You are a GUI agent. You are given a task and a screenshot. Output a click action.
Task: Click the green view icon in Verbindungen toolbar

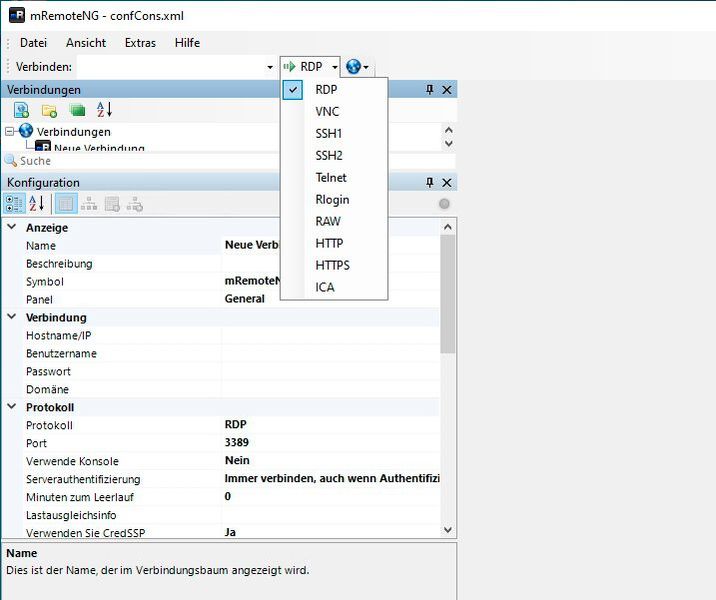coord(77,110)
